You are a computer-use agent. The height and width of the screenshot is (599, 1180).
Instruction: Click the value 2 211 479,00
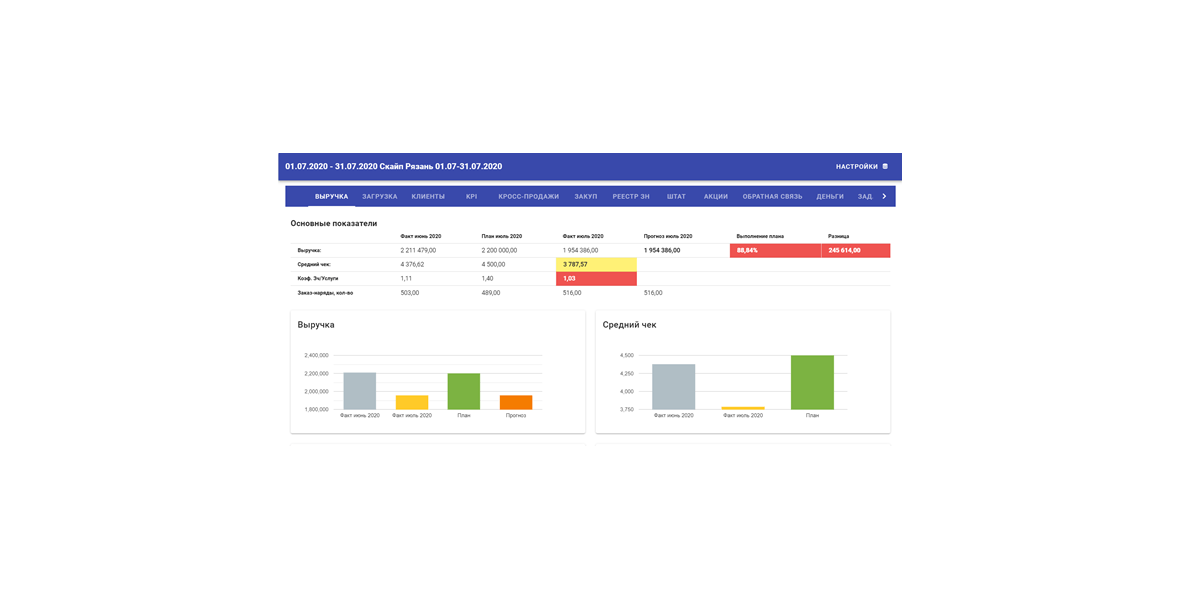coord(418,251)
